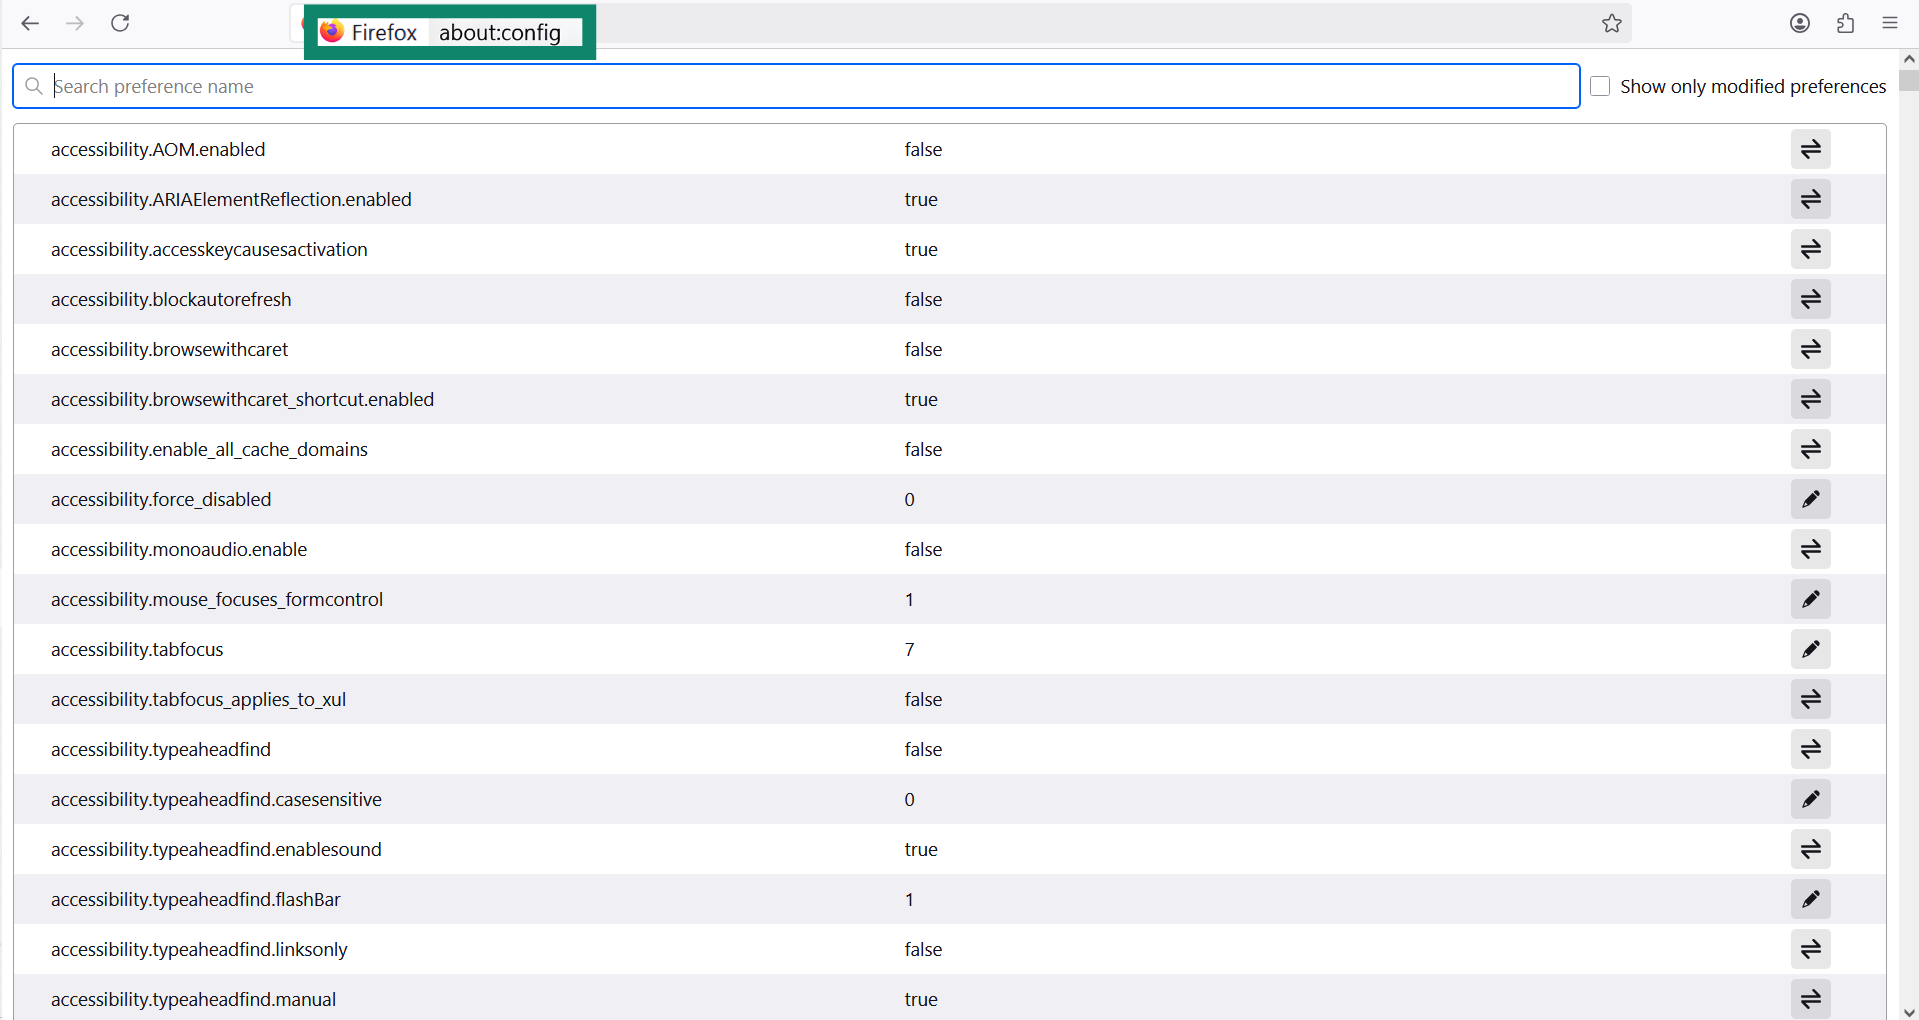Toggle accessibility.AOM.enabled to true
Screen dimensions: 1919x1020
1811,149
